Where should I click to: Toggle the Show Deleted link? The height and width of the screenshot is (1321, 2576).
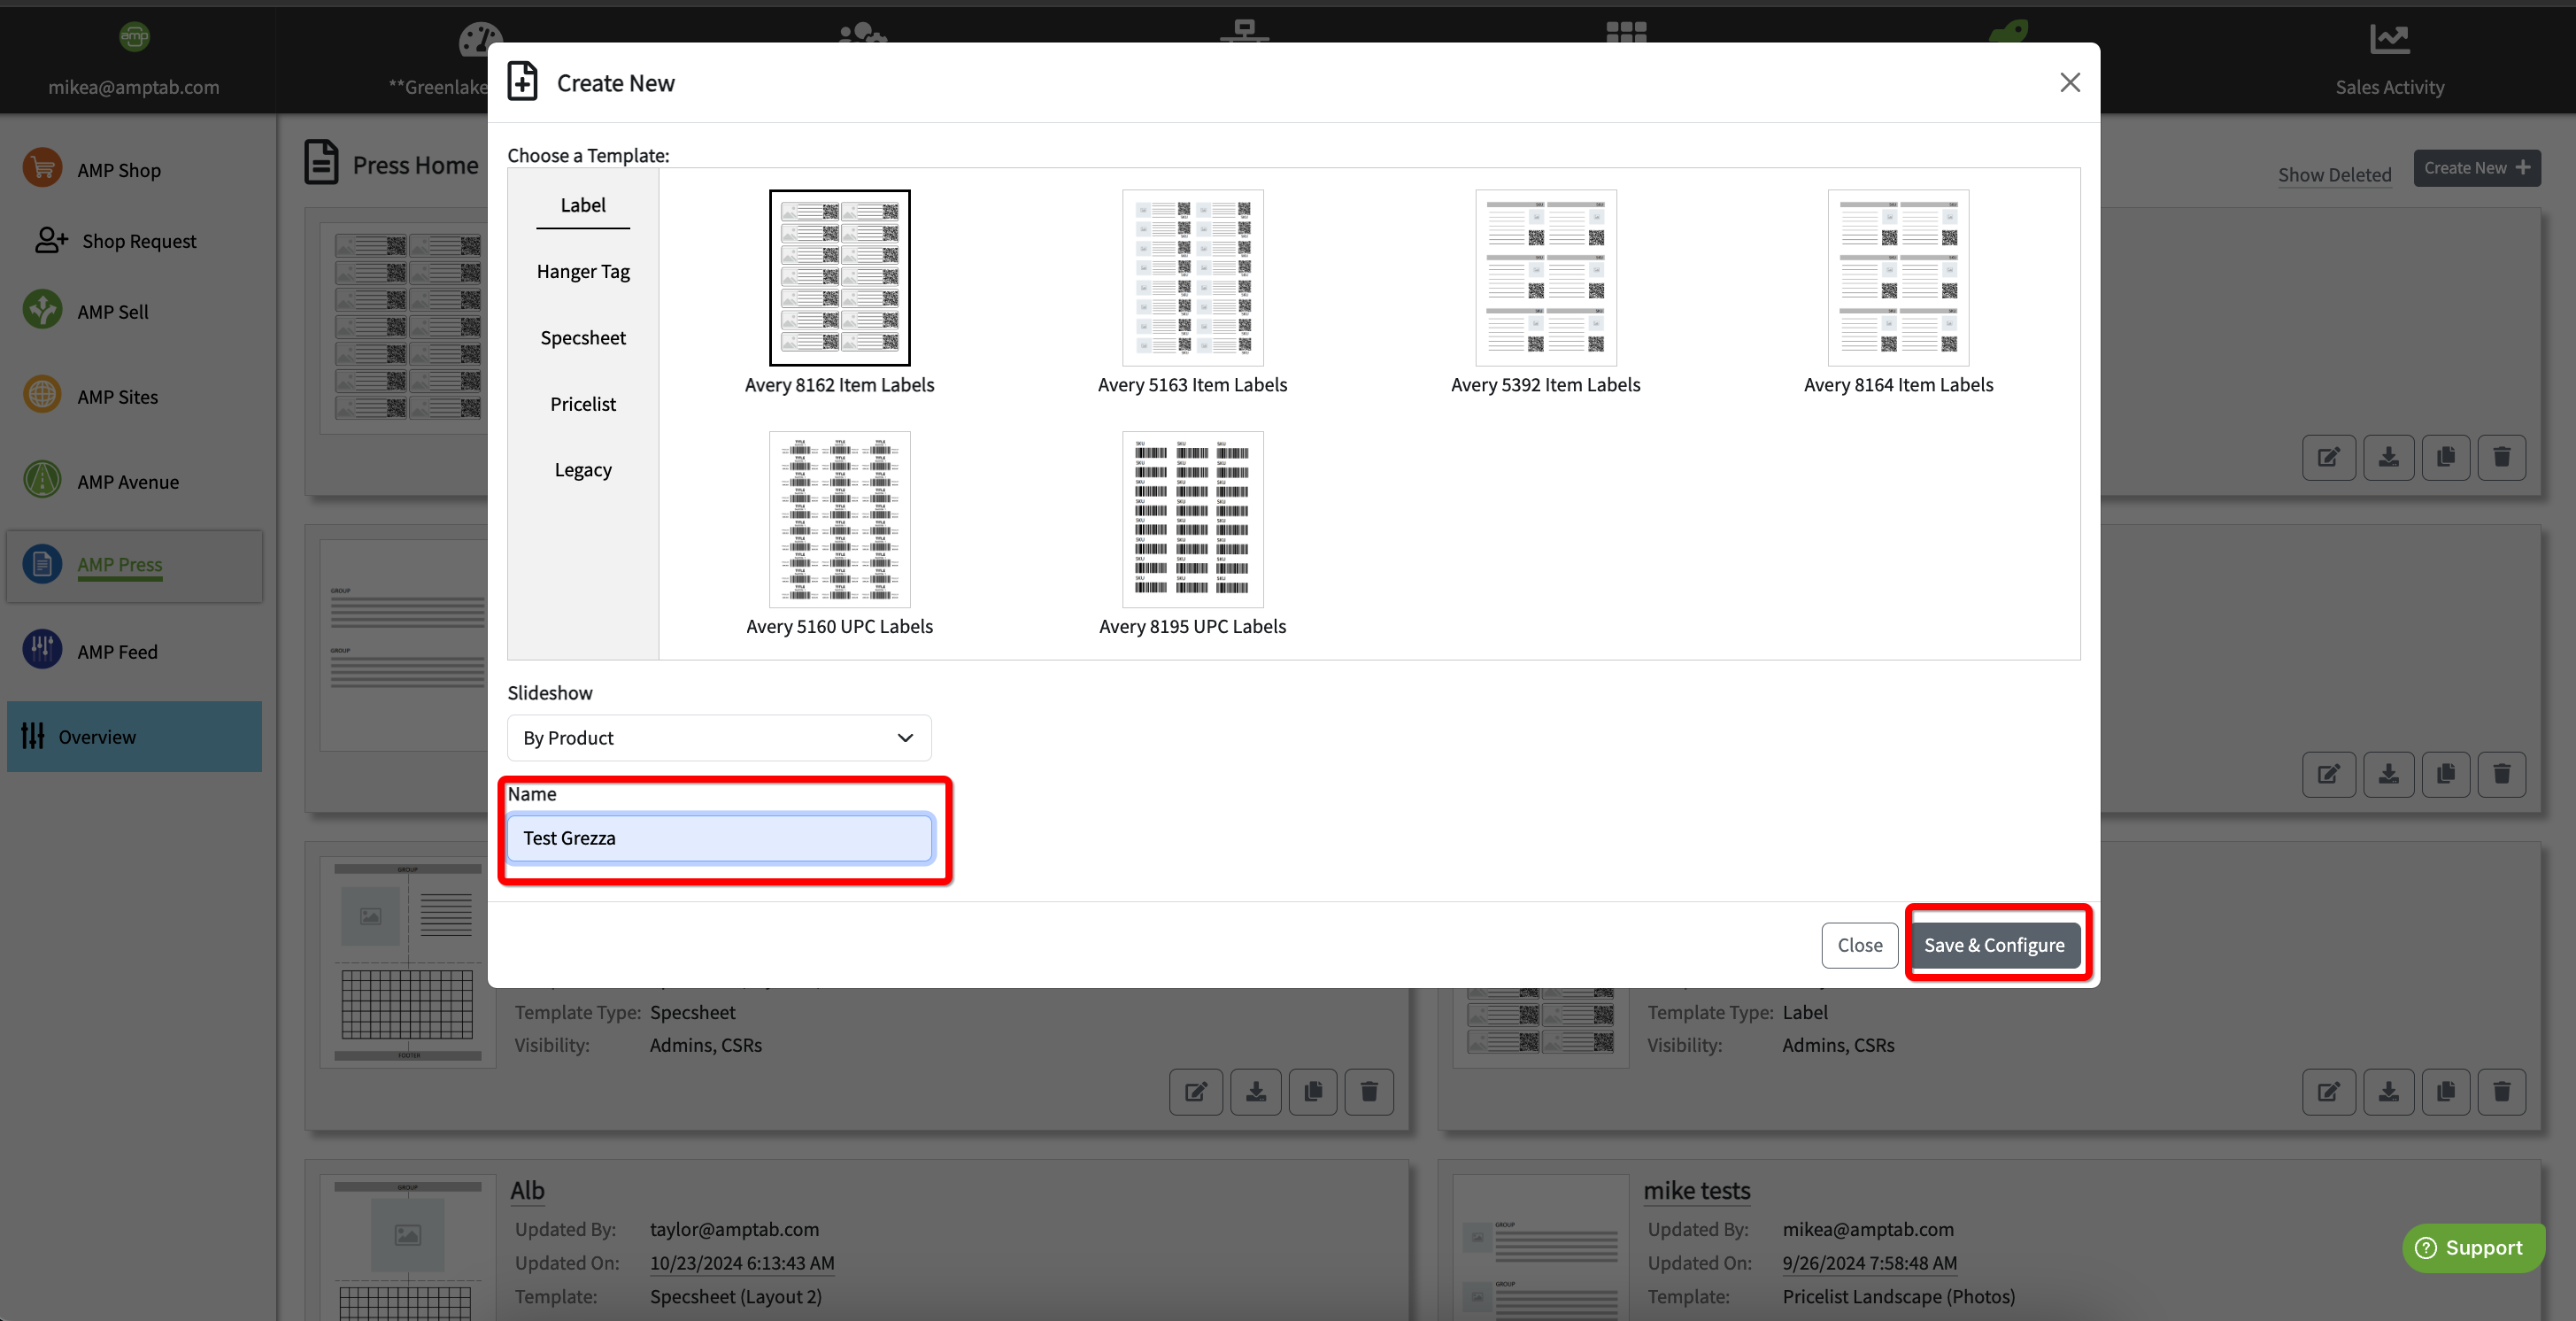click(2334, 174)
